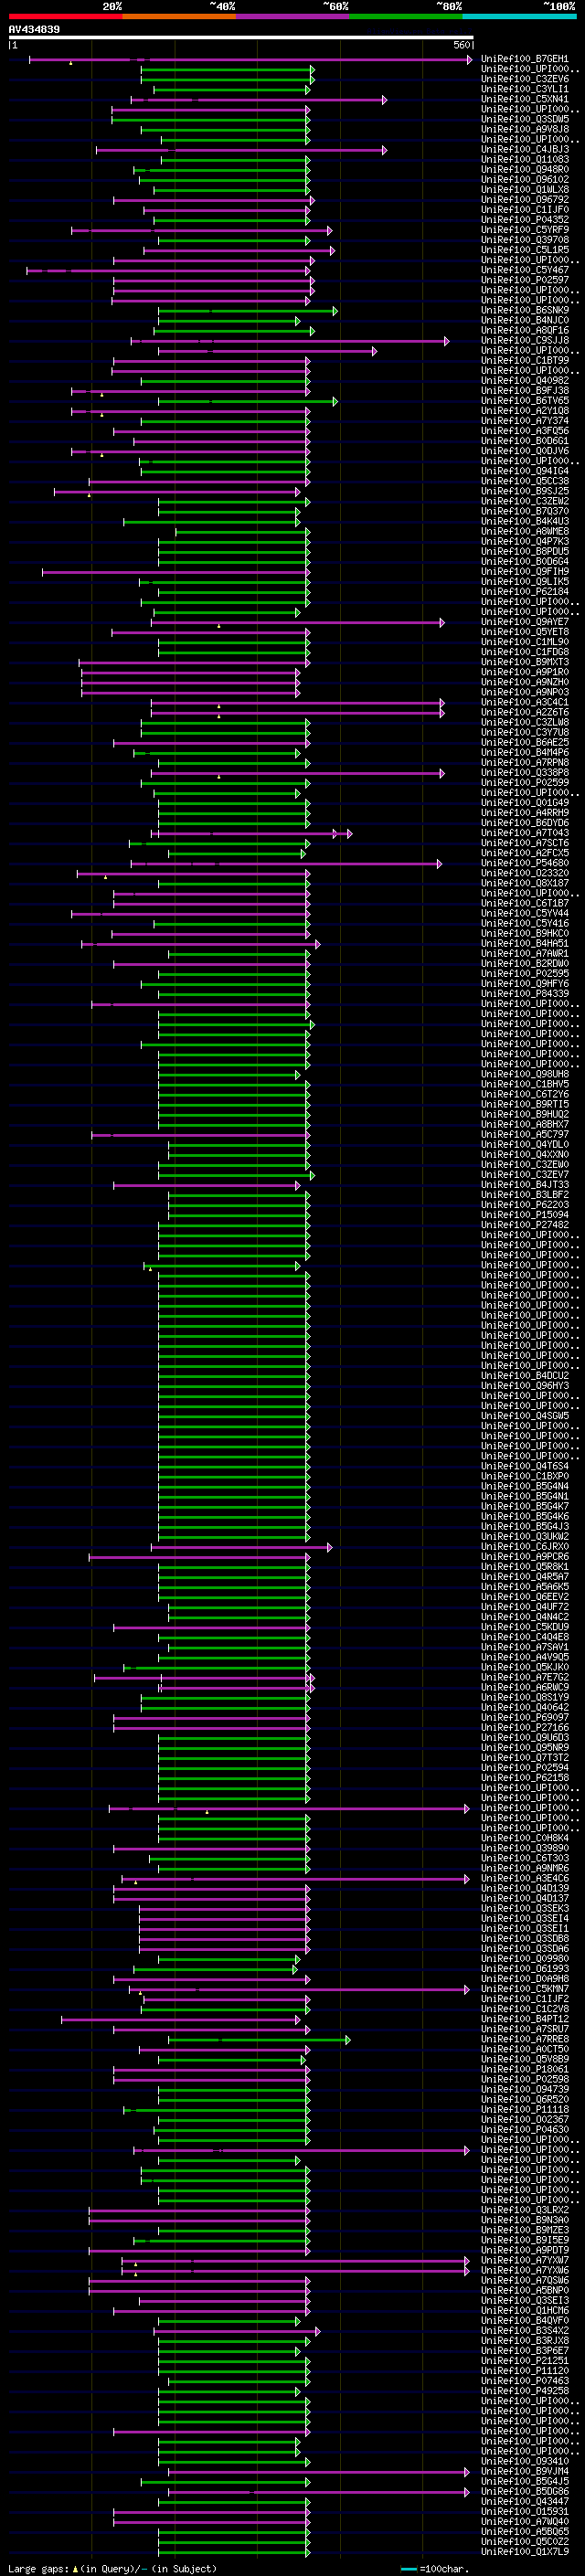Select the UniRef100_Q96792 entry
This screenshot has height=2576, width=585.
[x=524, y=200]
